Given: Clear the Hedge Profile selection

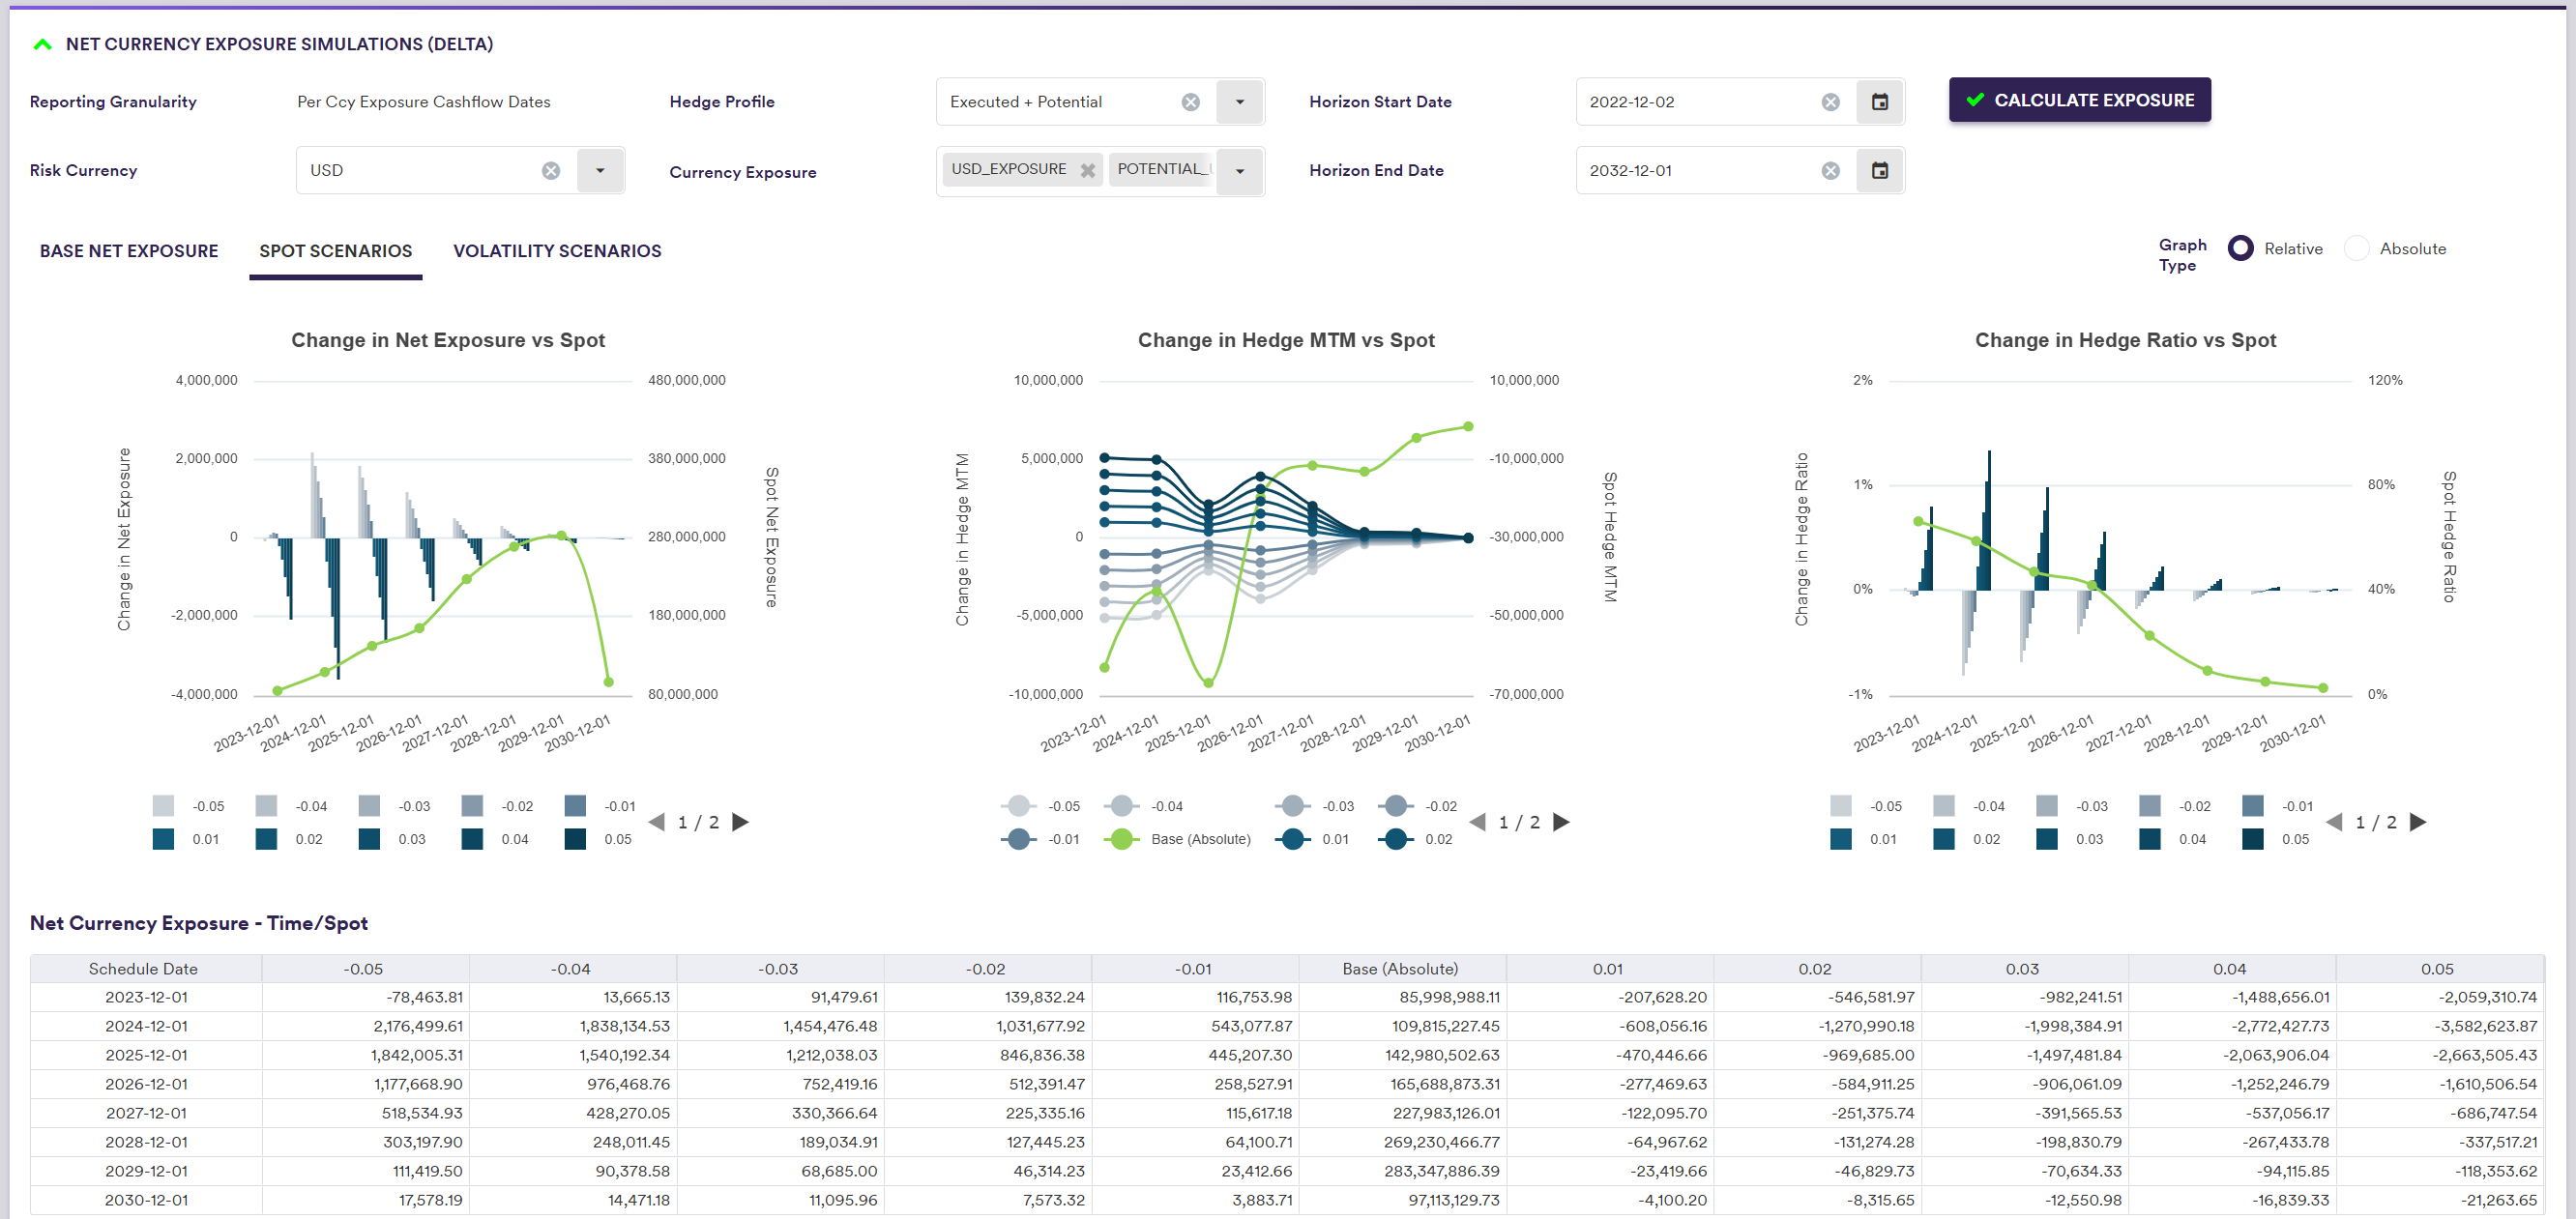Looking at the screenshot, I should click(x=1190, y=102).
